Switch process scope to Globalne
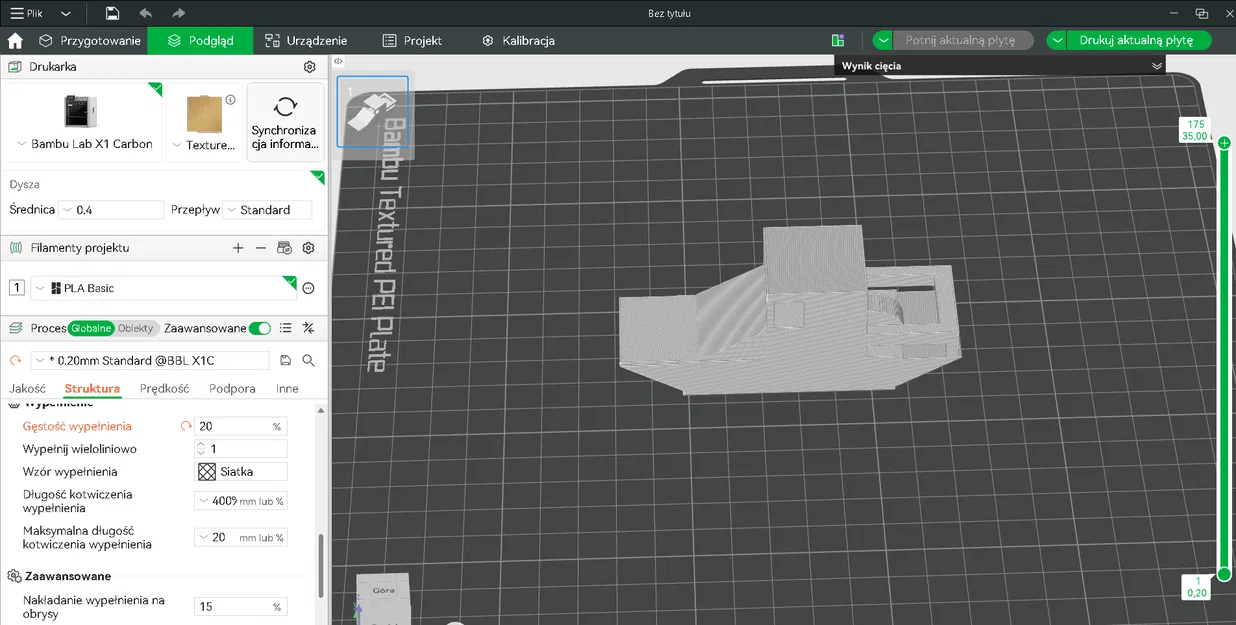 click(91, 327)
